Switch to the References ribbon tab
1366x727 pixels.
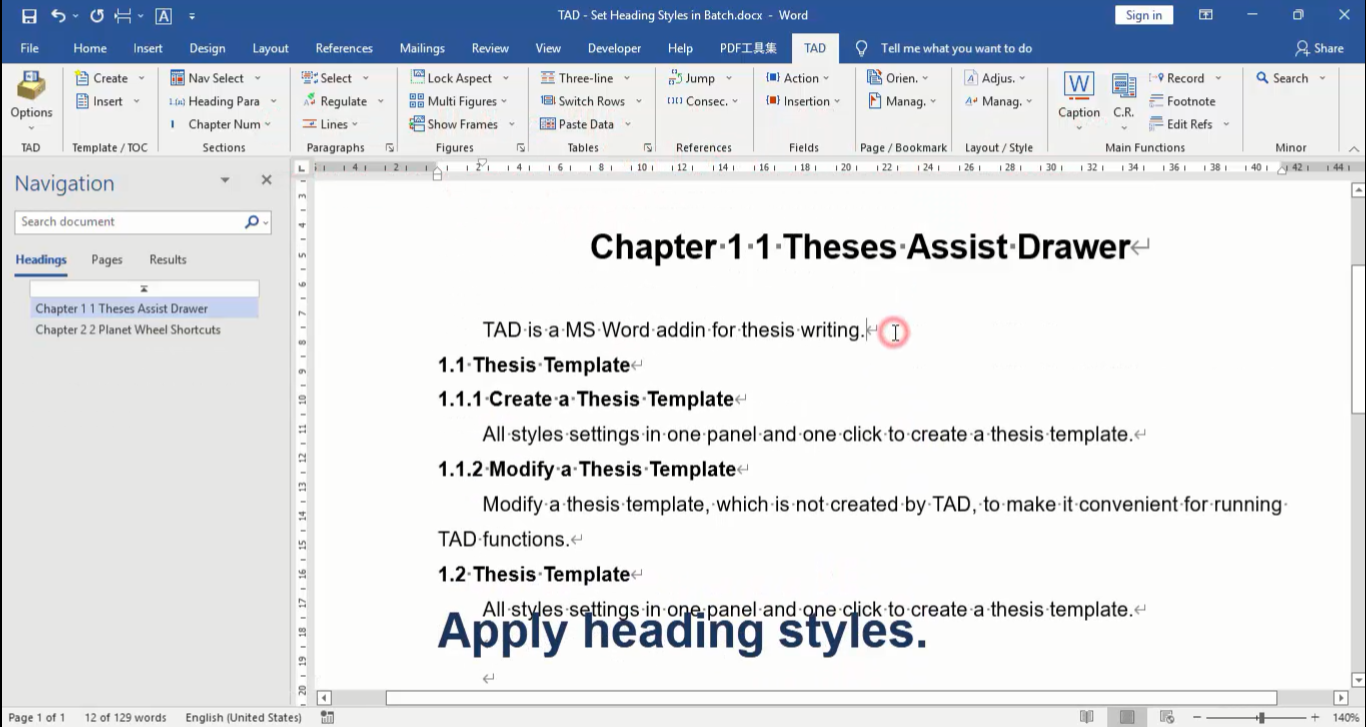344,48
